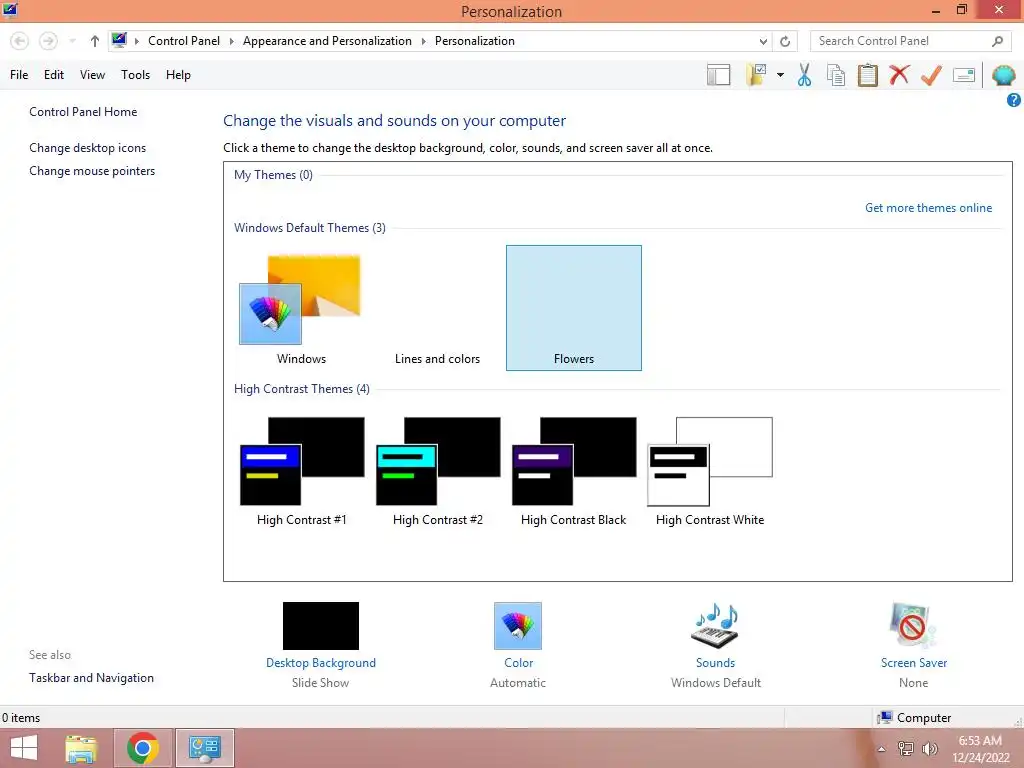Select High Contrast #2 theme
1024x768 pixels.
click(438, 470)
